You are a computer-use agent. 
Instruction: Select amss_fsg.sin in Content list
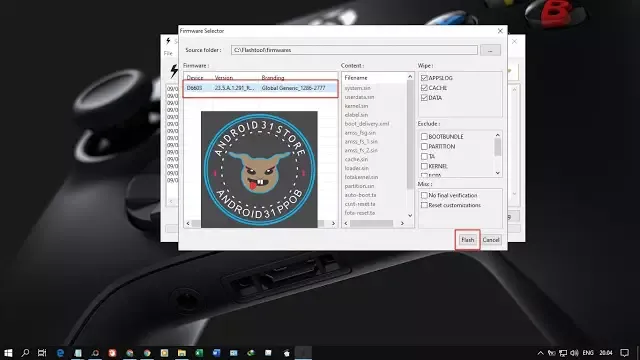tap(360, 133)
